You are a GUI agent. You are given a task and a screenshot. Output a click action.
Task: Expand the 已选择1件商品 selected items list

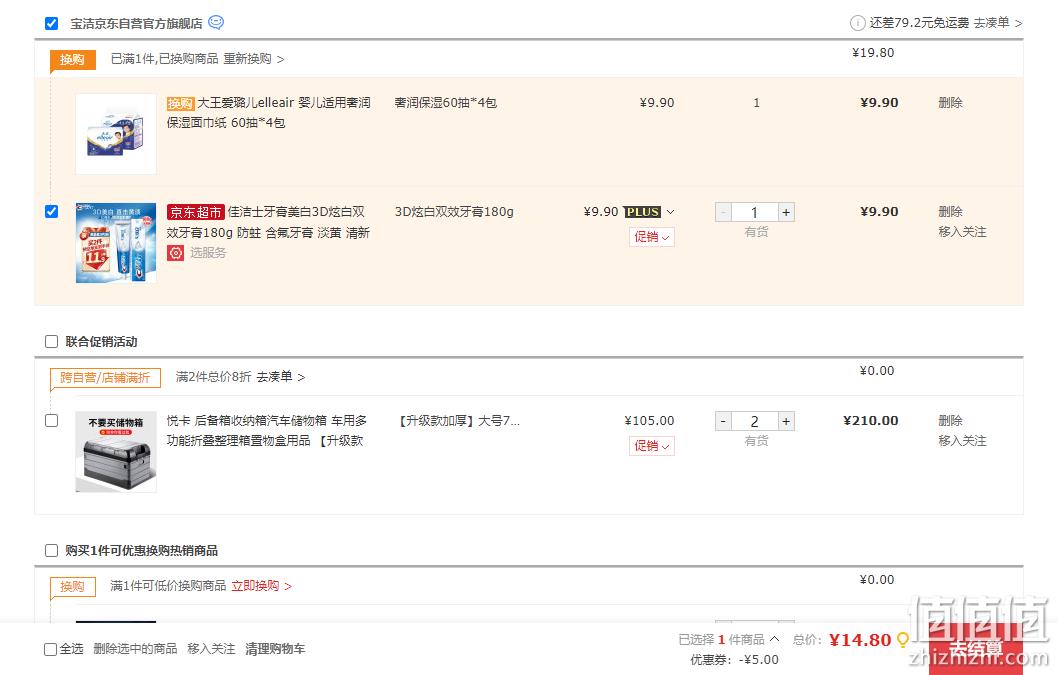(774, 639)
